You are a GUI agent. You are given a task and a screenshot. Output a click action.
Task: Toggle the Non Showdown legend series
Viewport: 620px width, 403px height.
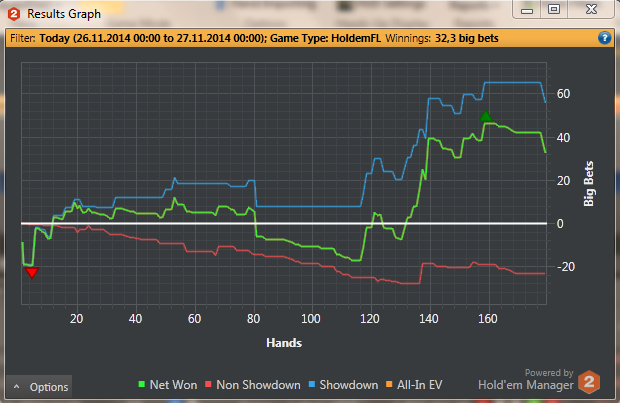pyautogui.click(x=253, y=385)
